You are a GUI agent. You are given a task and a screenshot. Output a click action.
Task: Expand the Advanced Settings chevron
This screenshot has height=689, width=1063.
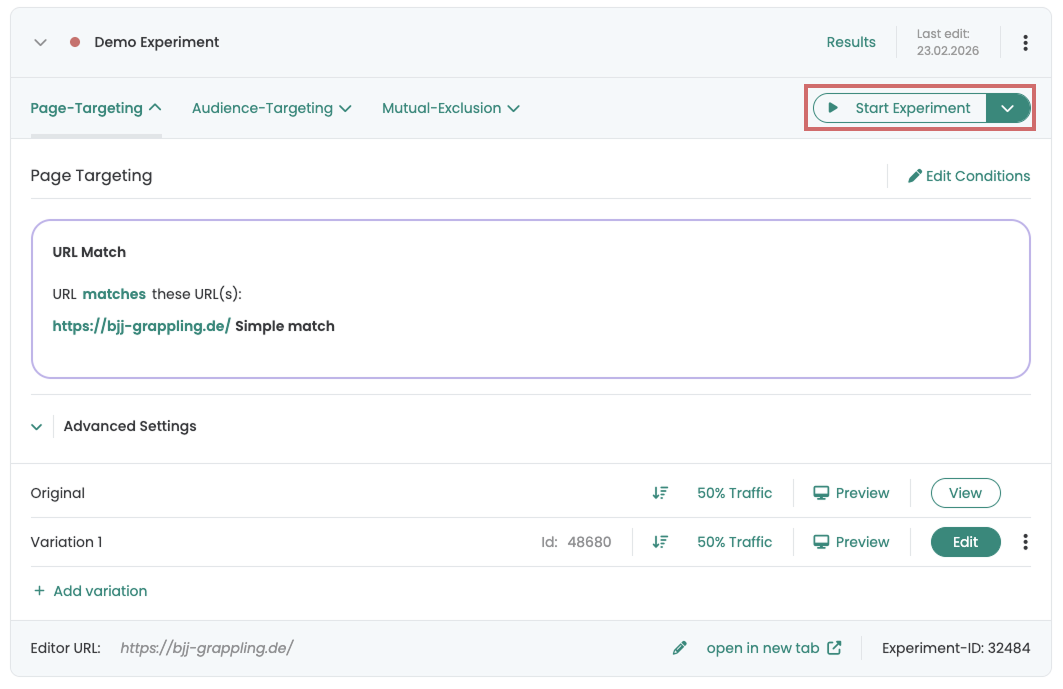37,427
